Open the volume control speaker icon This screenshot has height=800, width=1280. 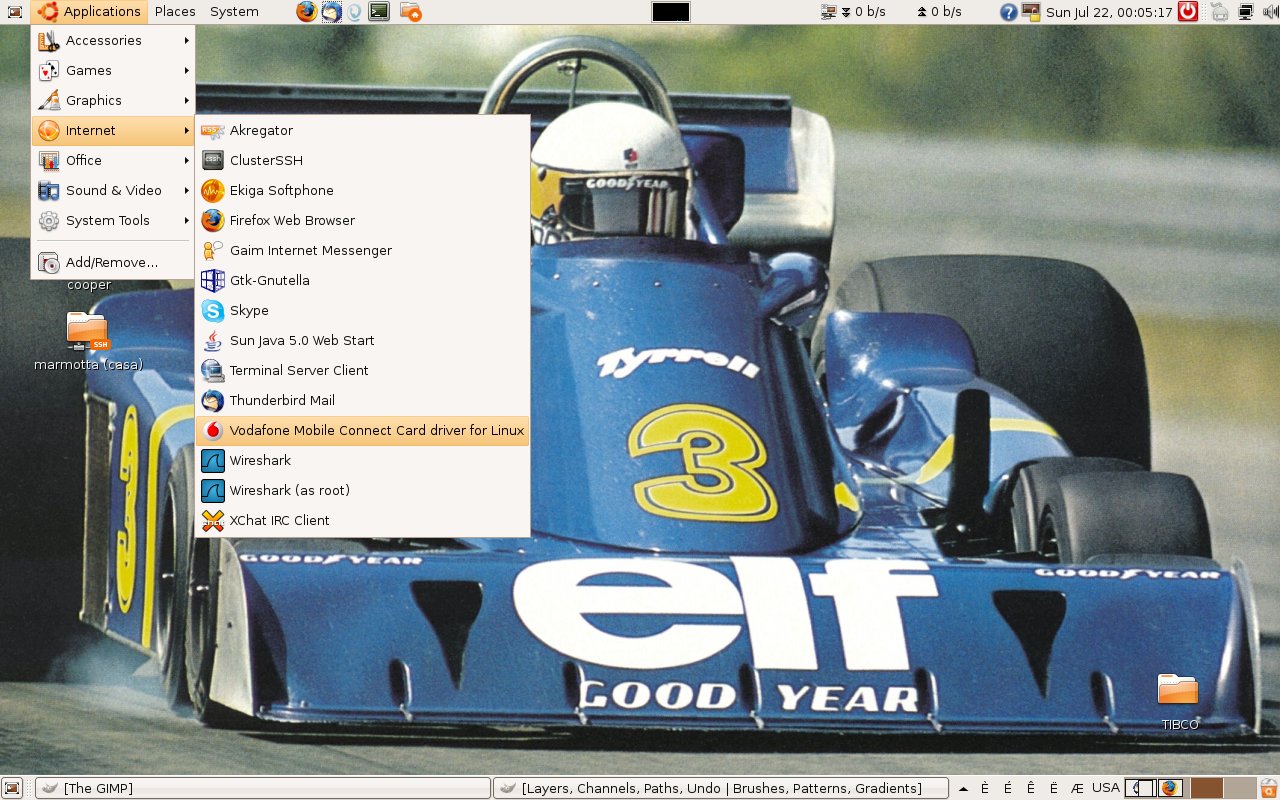(x=1270, y=12)
